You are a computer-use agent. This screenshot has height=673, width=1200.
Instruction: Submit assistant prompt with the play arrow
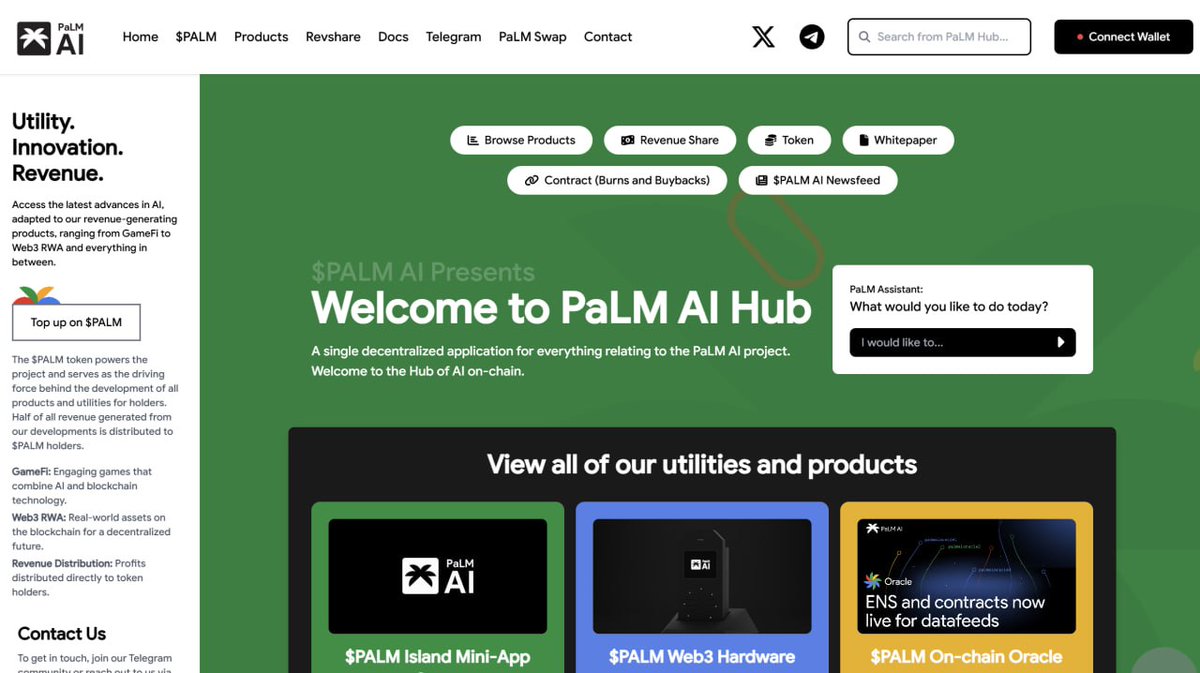pyautogui.click(x=1061, y=342)
